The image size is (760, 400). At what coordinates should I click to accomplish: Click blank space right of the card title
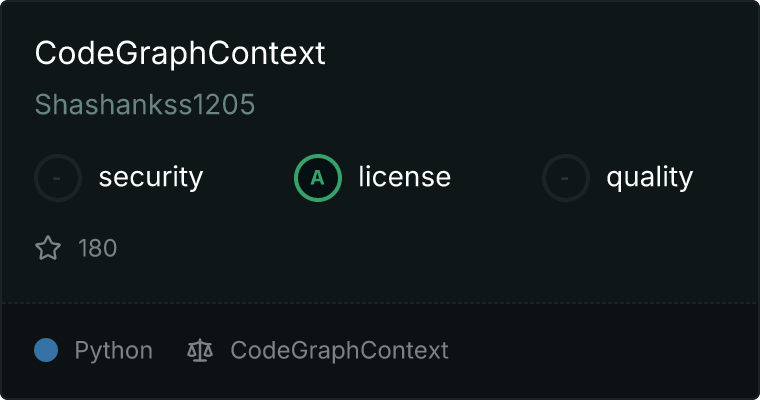pos(540,54)
